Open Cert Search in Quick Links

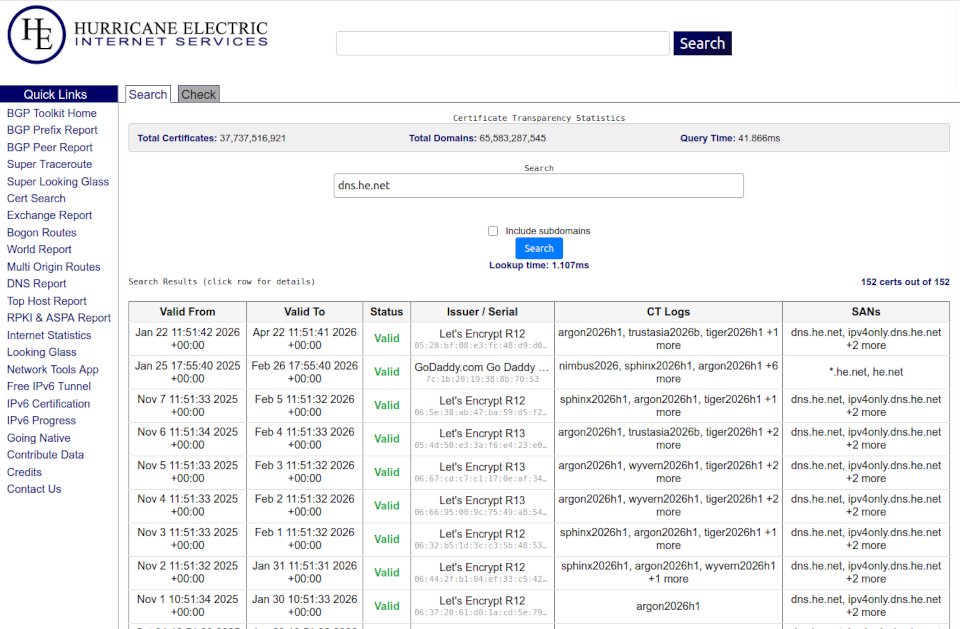pos(36,198)
